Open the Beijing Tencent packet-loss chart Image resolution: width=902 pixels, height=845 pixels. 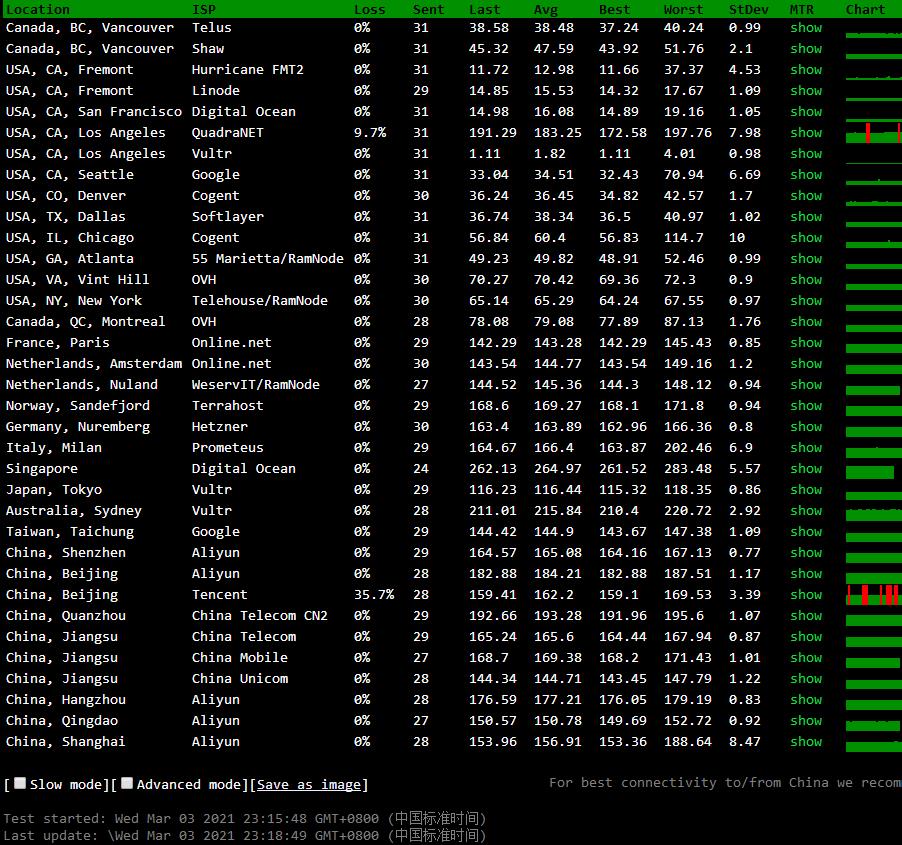(x=874, y=595)
